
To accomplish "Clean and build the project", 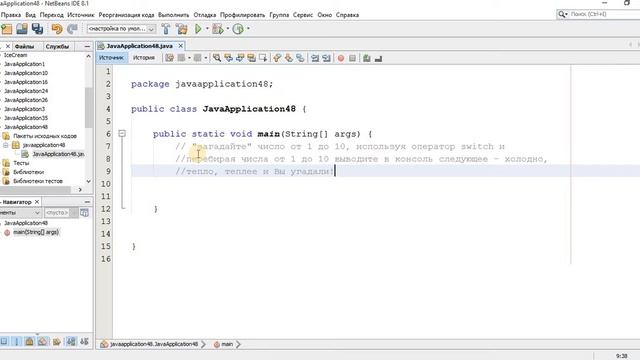I will click(182, 29).
